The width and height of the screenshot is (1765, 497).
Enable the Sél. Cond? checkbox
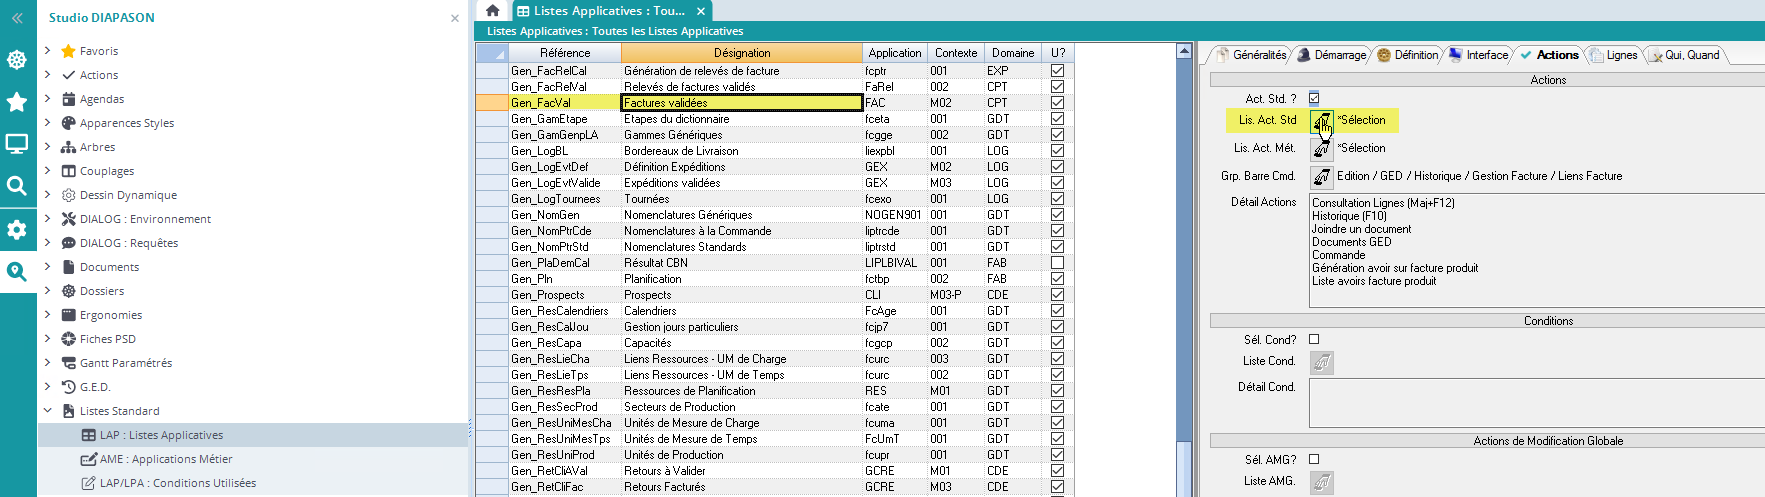pyautogui.click(x=1314, y=339)
